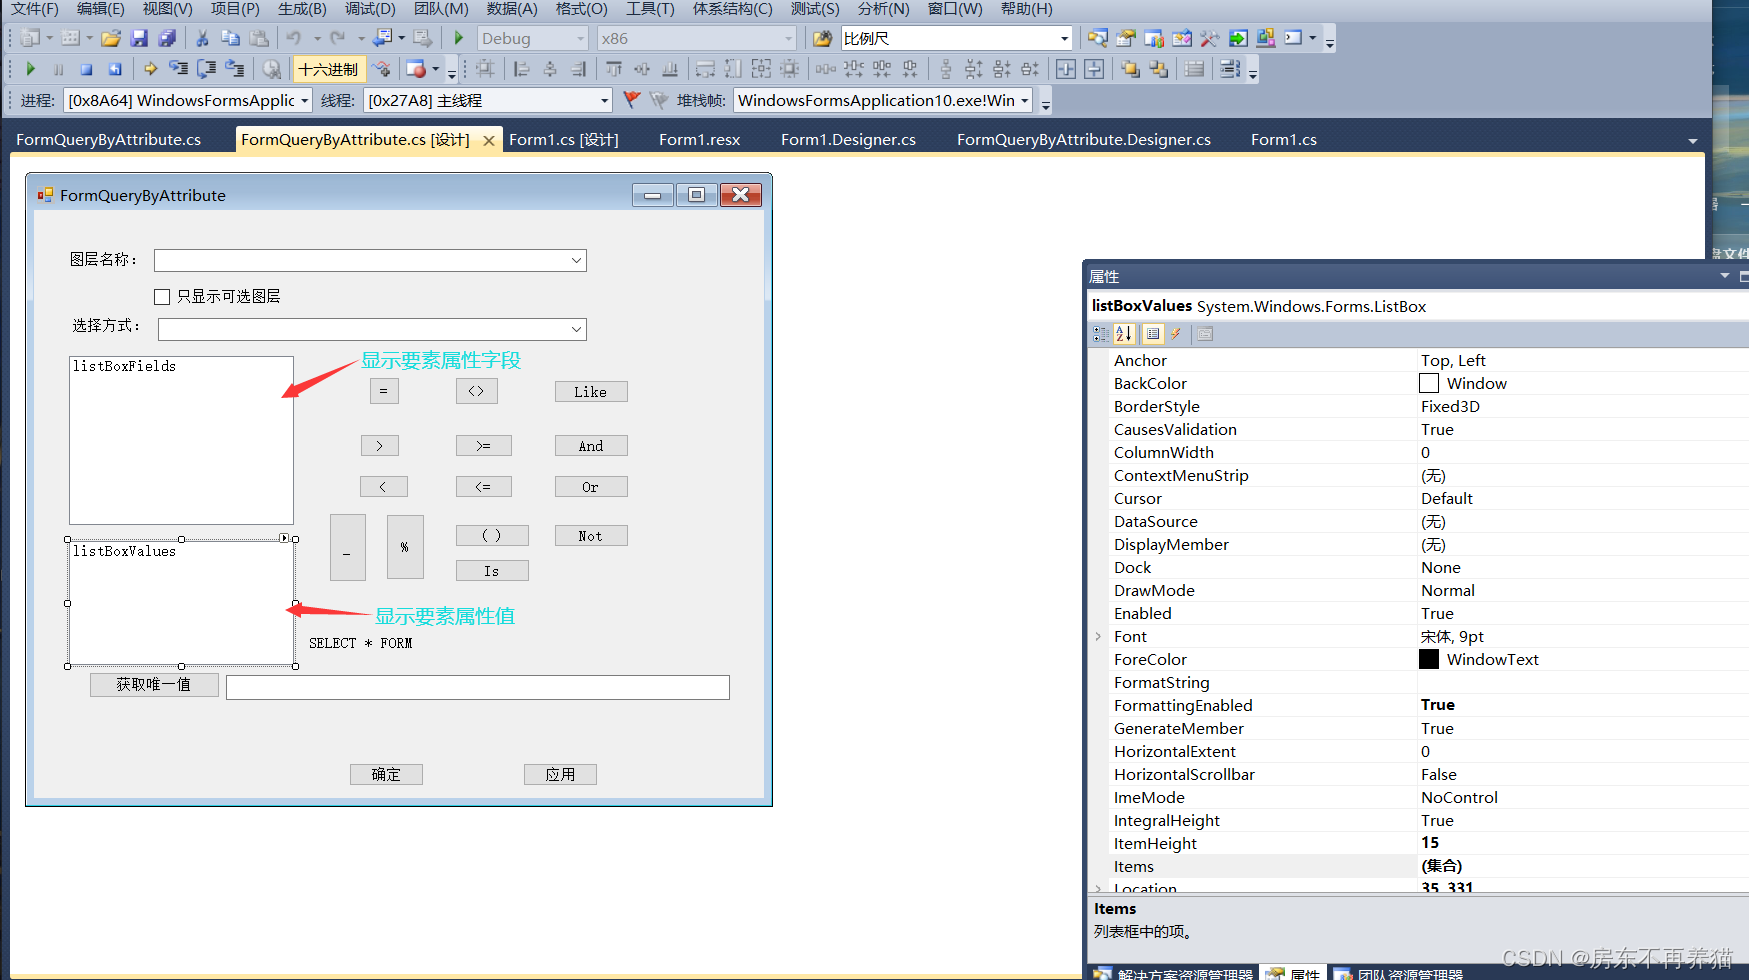This screenshot has height=980, width=1749.
Task: Open the Toolbox hammer-and-wrench icon
Action: point(1210,38)
